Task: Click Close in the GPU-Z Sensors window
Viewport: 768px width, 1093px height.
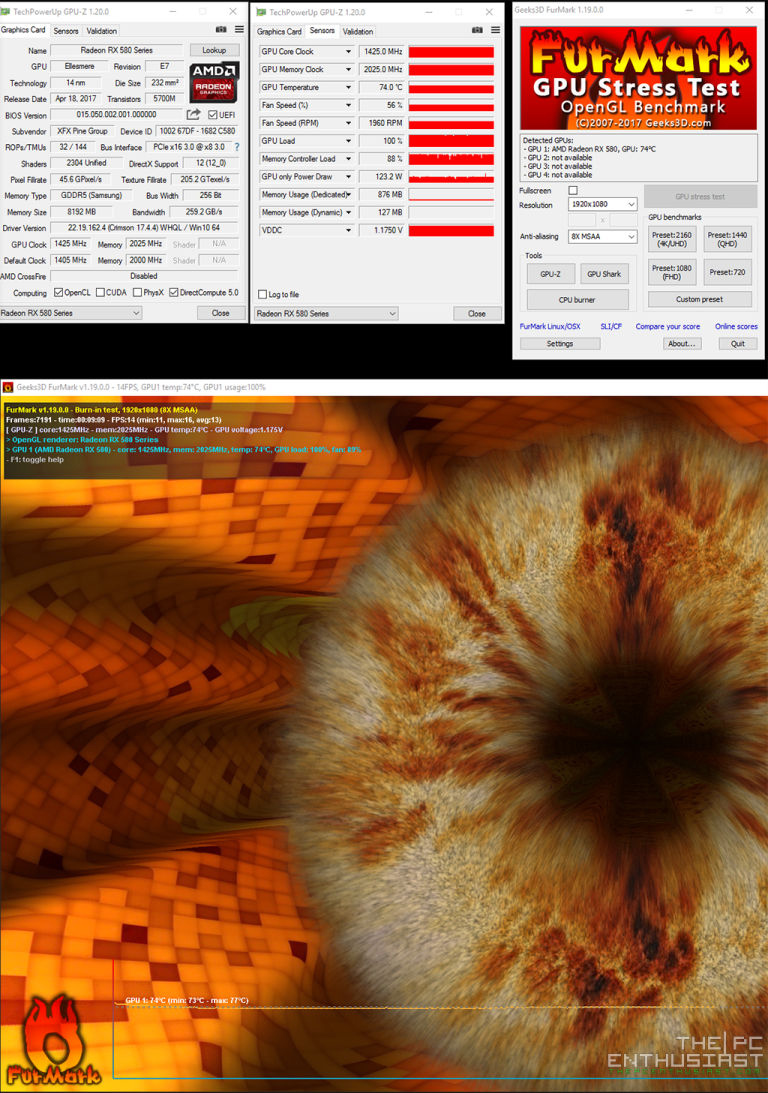Action: (477, 314)
